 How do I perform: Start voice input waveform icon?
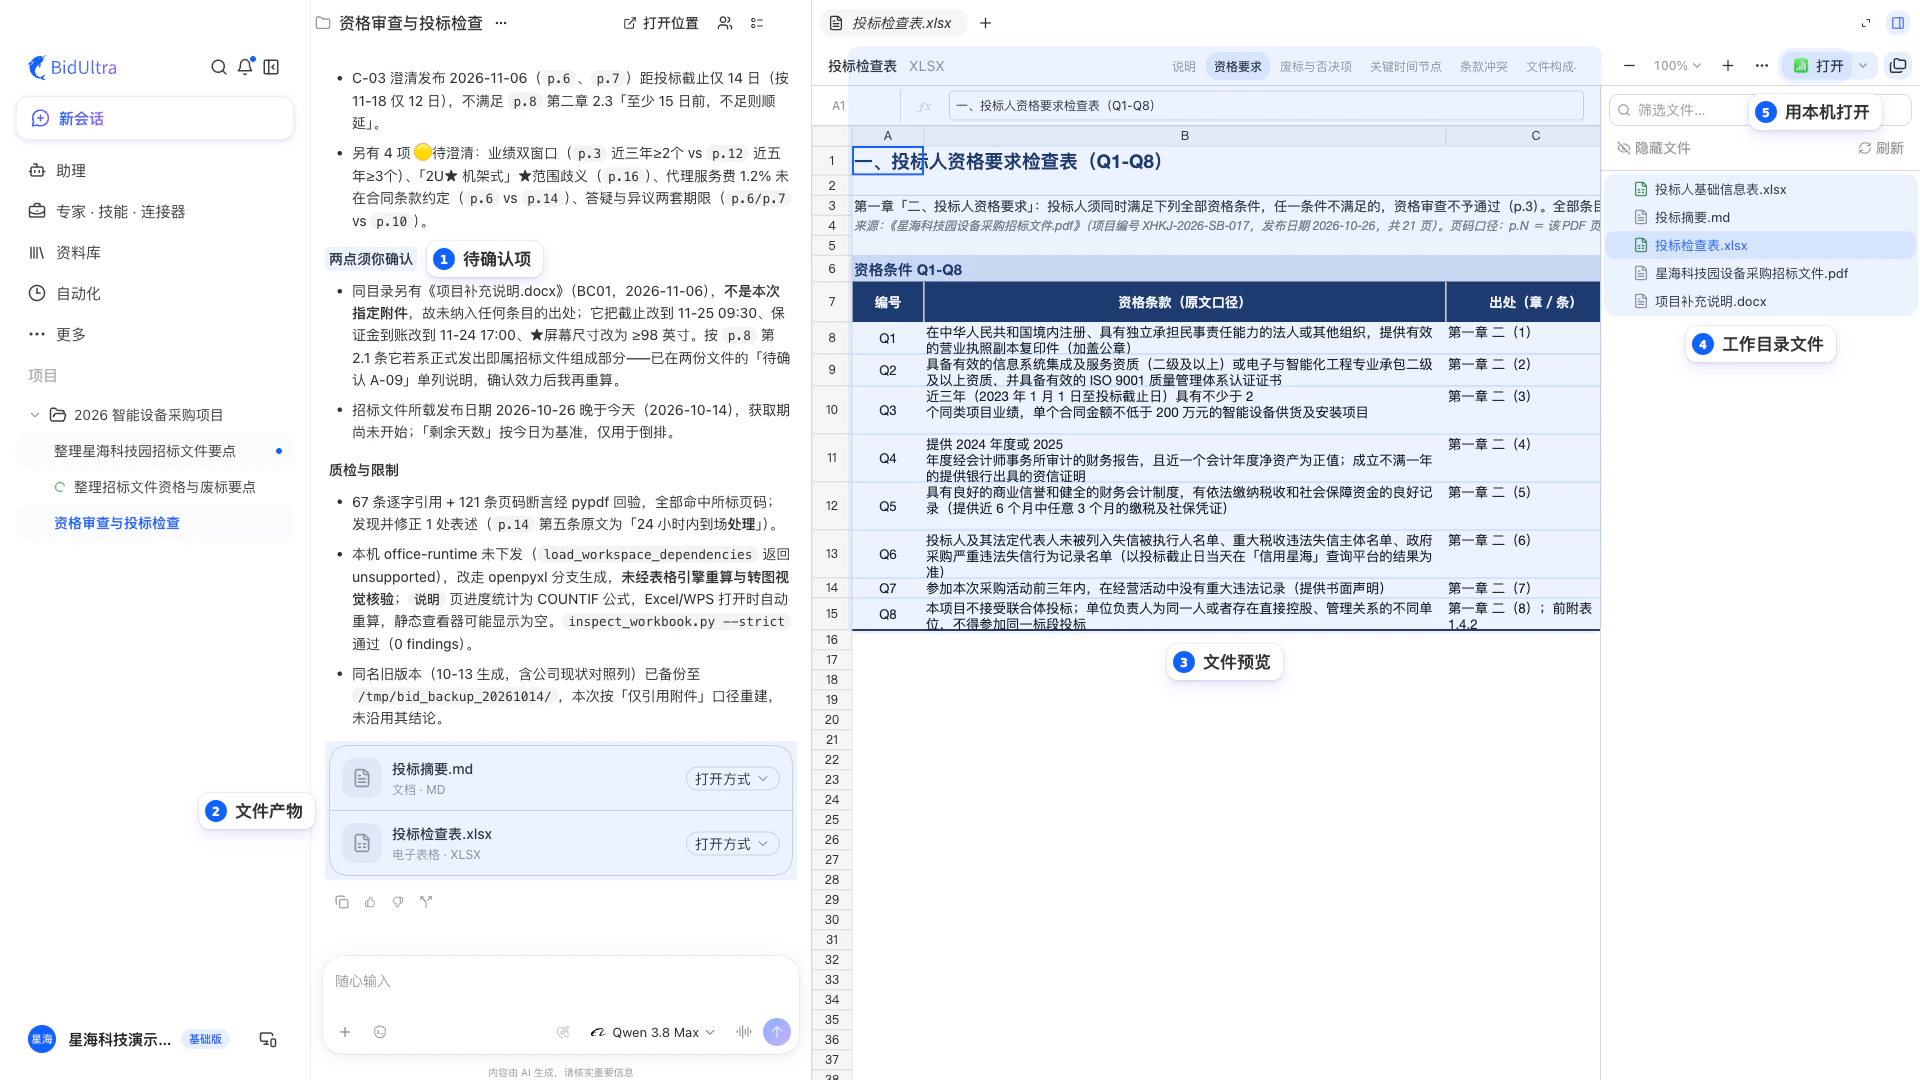(744, 1032)
